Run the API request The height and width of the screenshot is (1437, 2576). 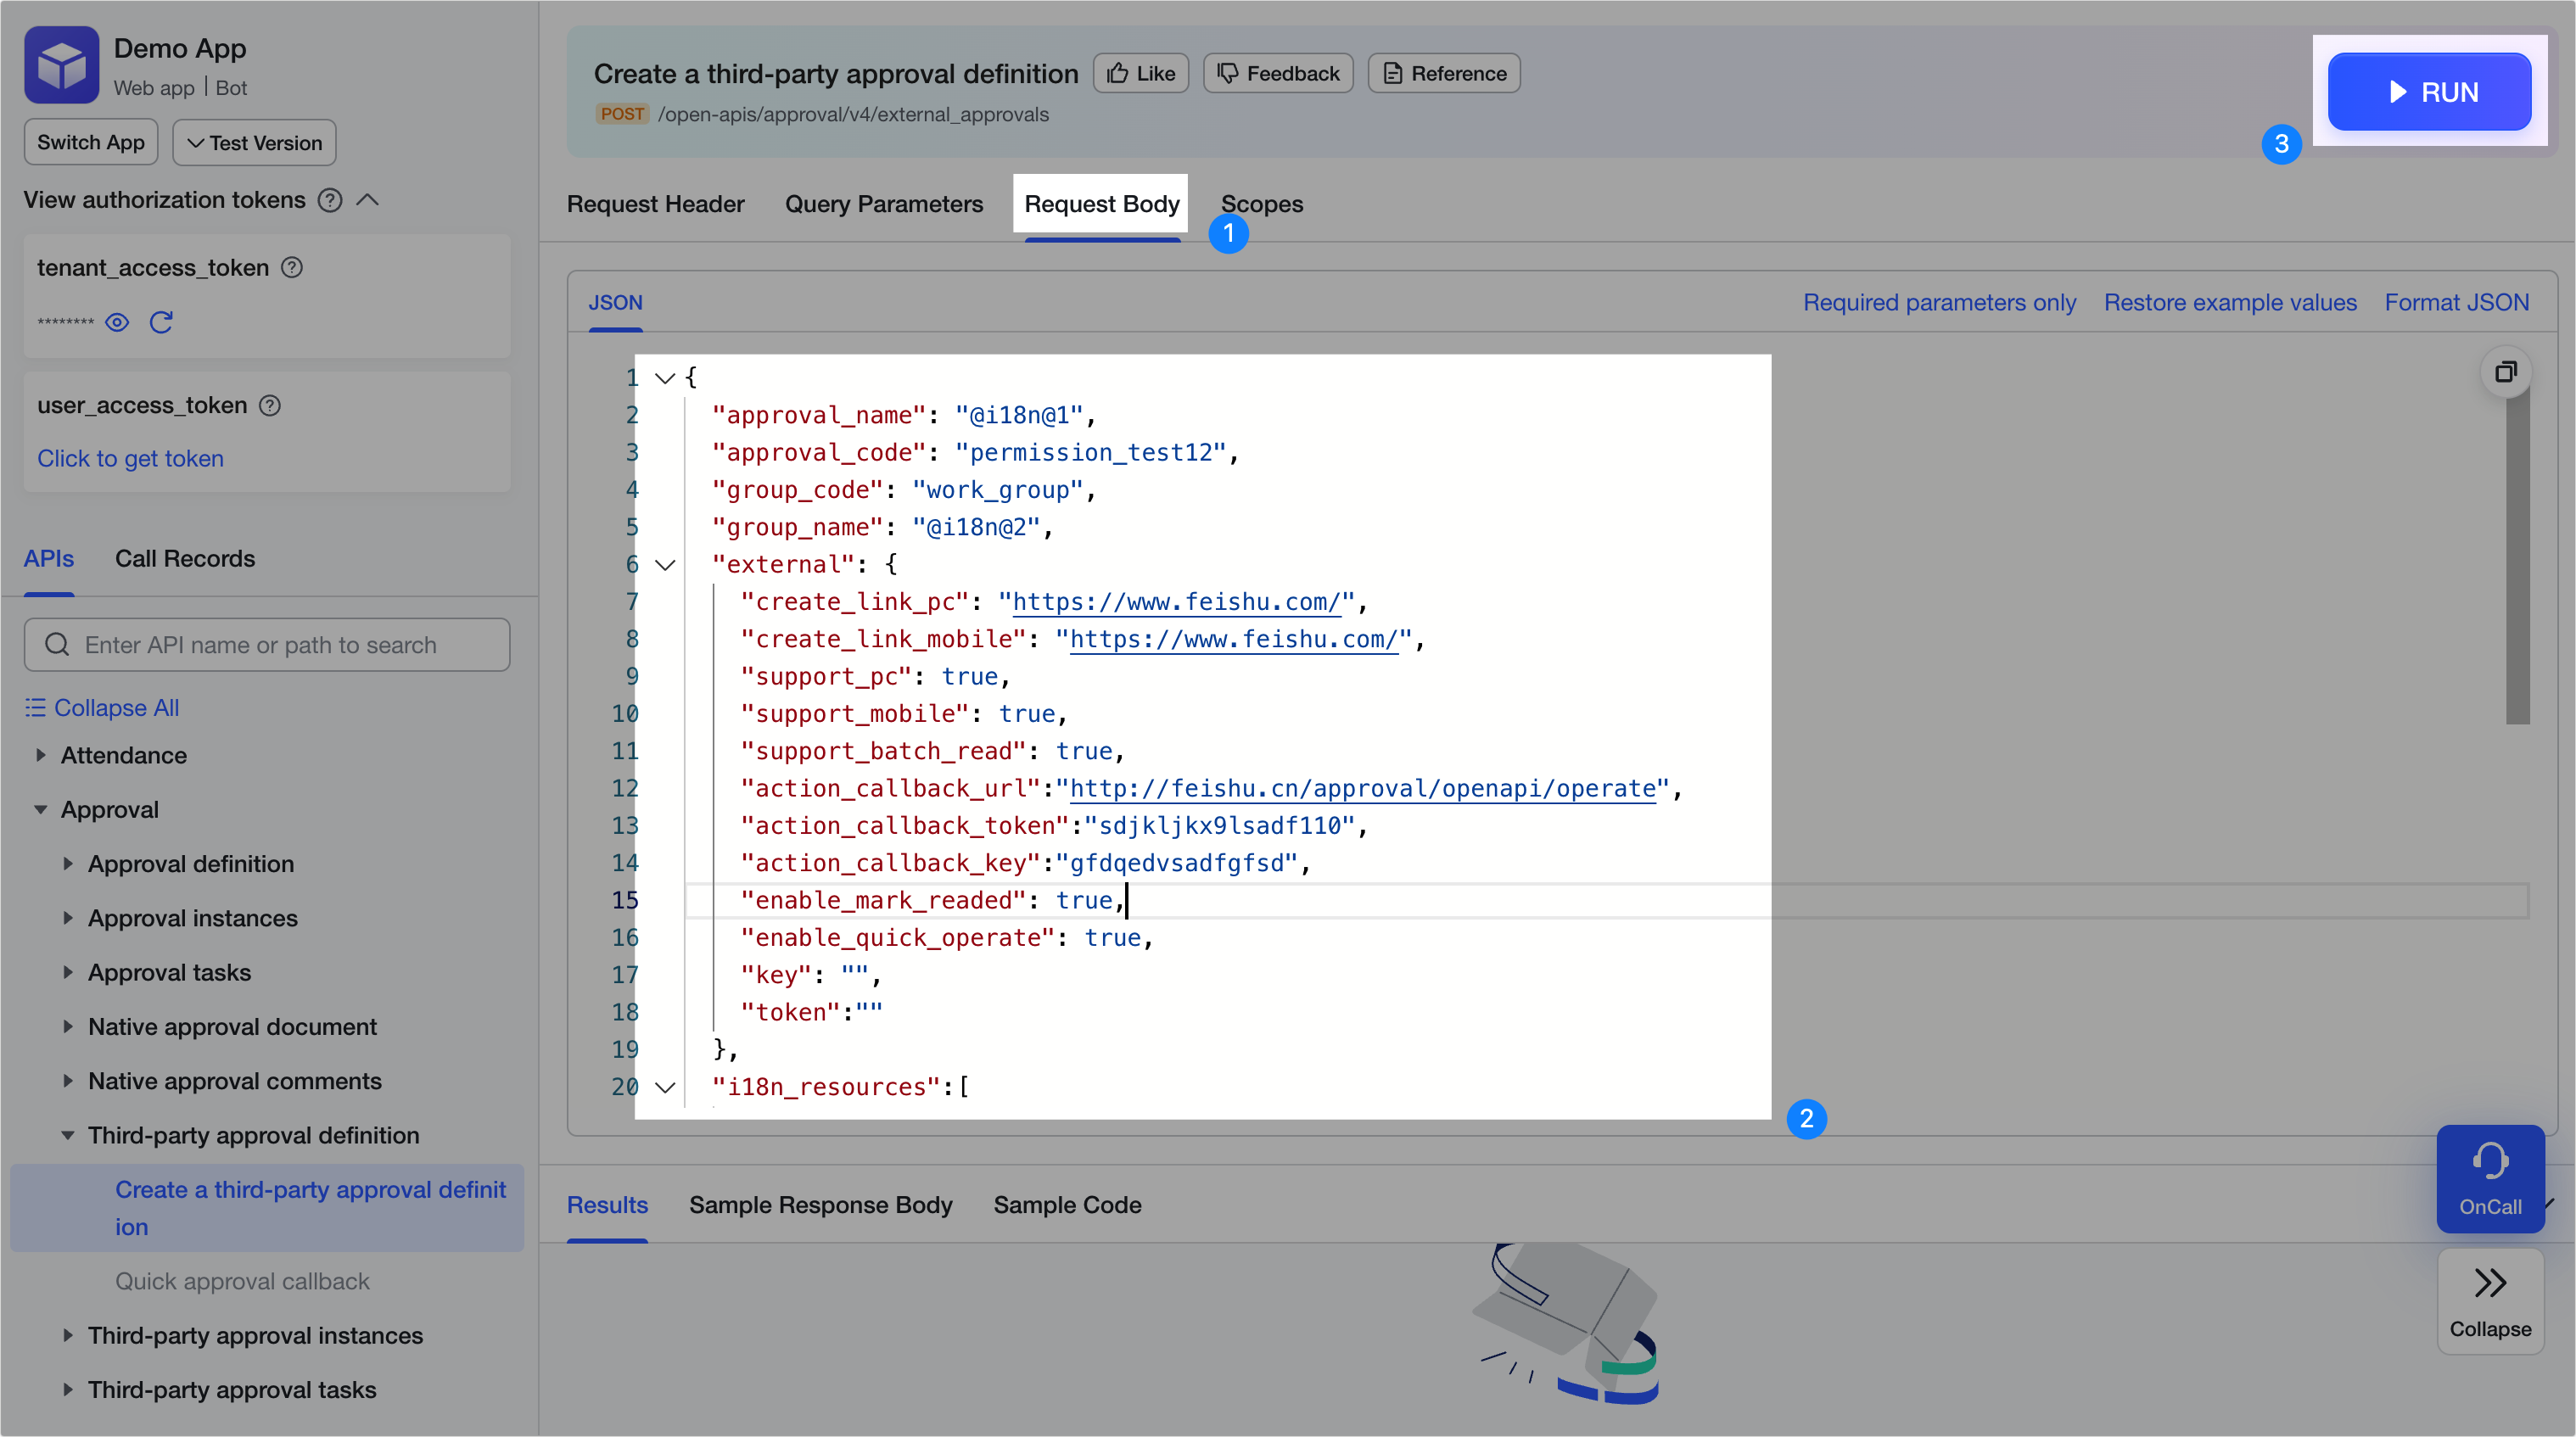2429,92
